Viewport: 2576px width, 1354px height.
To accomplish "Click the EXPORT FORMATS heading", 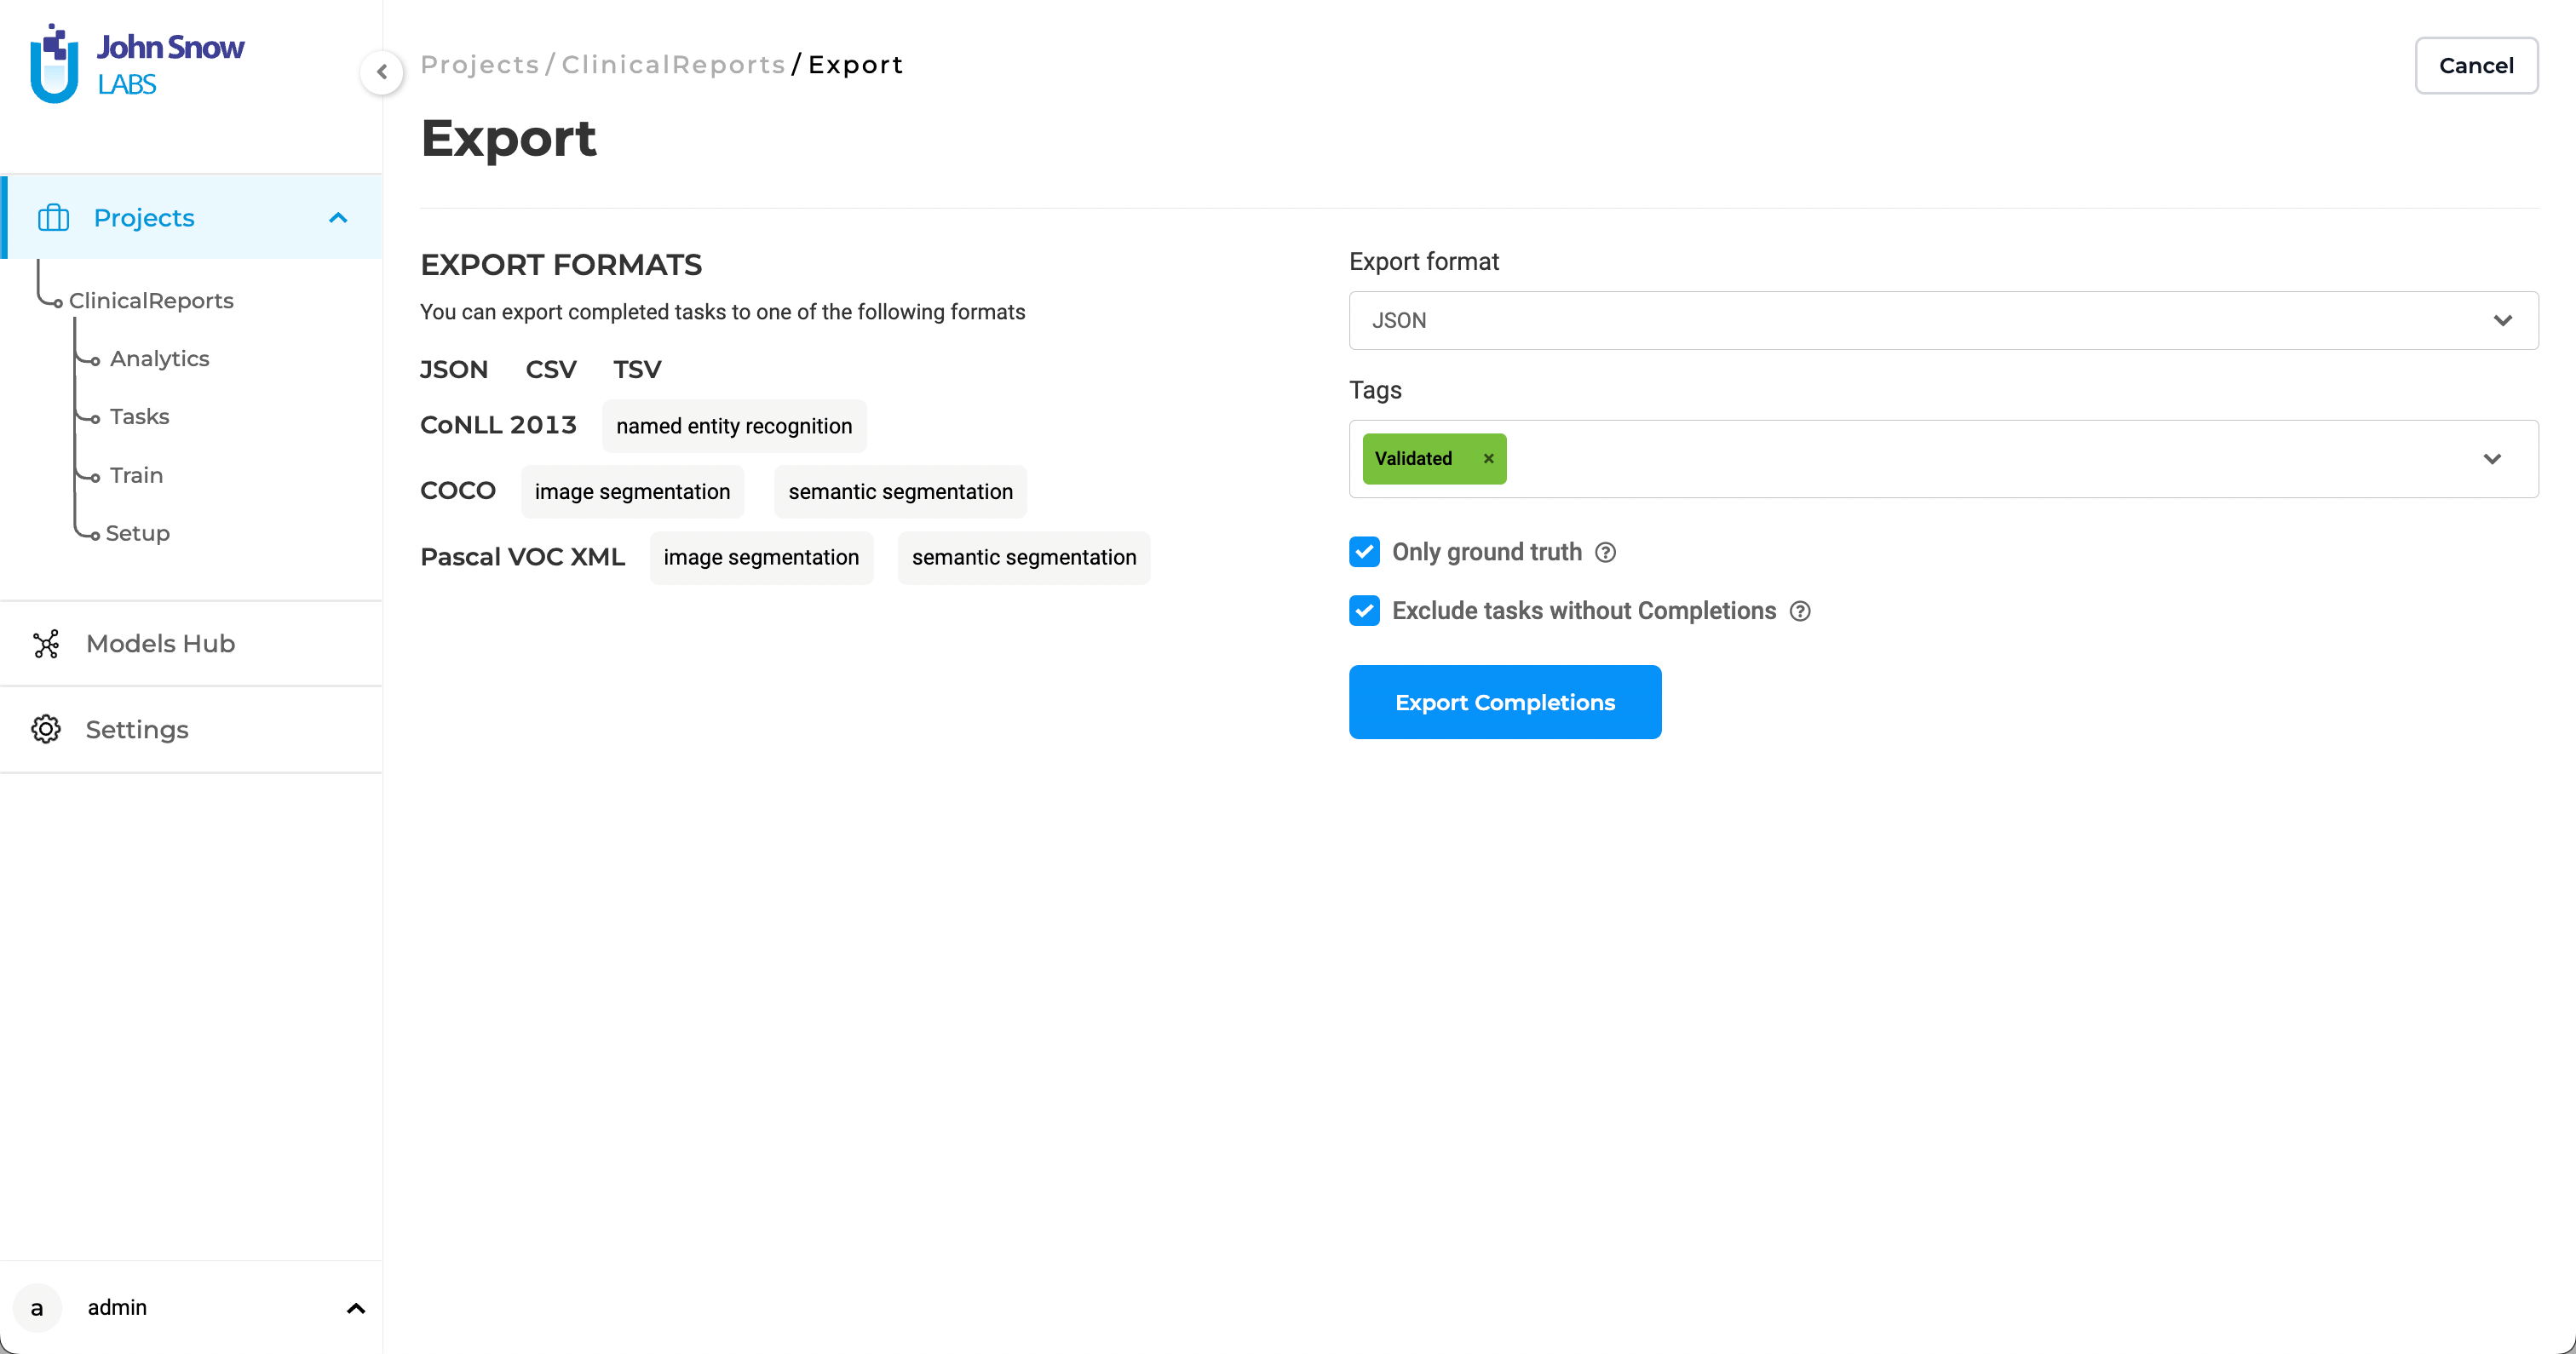I will click(x=561, y=265).
